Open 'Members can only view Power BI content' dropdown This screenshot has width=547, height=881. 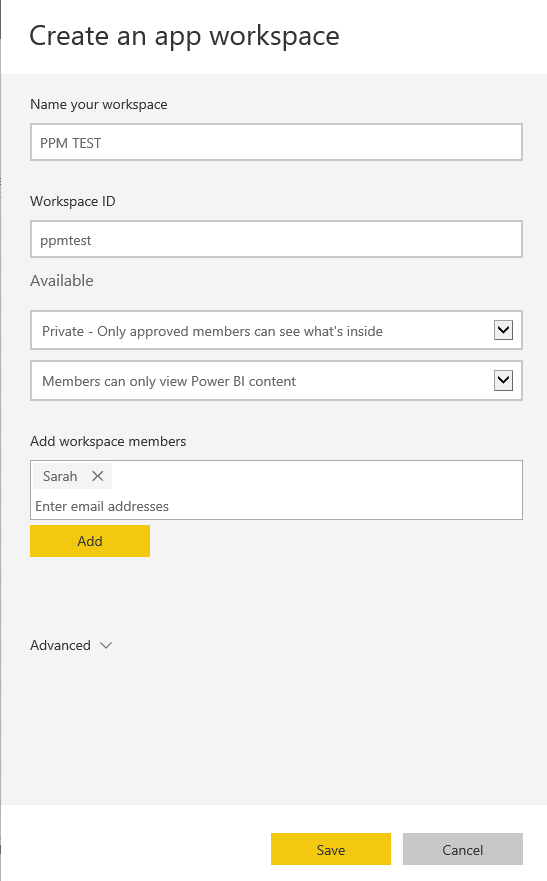[x=276, y=380]
